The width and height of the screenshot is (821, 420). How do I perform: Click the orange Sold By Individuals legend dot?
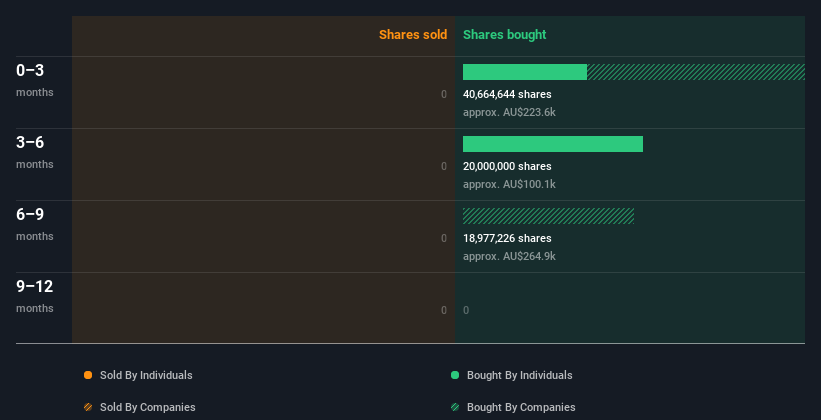point(88,375)
